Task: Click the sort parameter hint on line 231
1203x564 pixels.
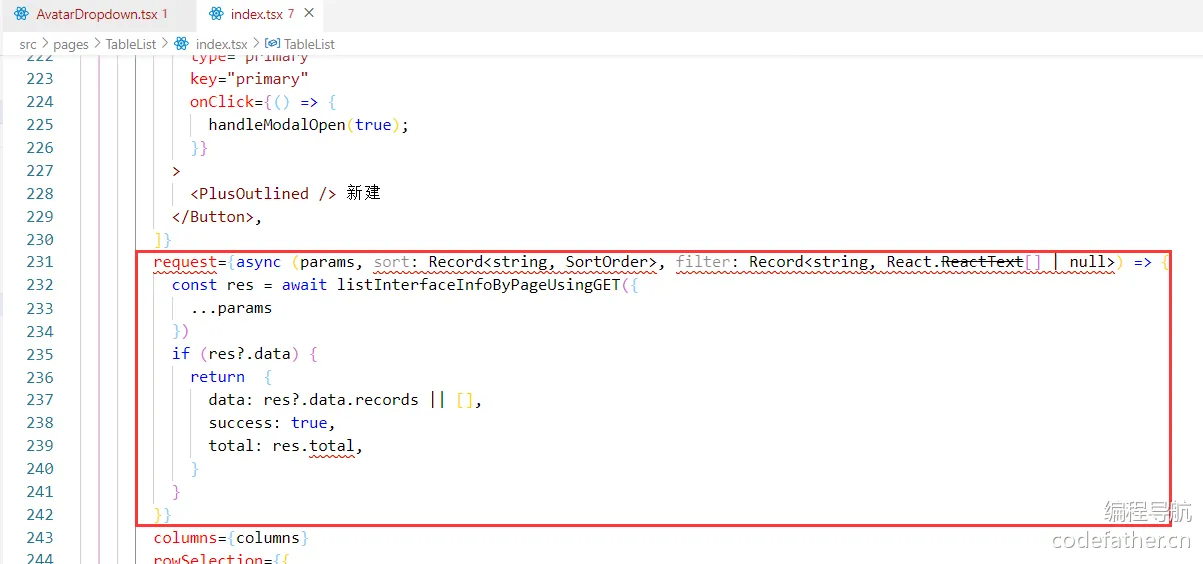Action: (394, 262)
